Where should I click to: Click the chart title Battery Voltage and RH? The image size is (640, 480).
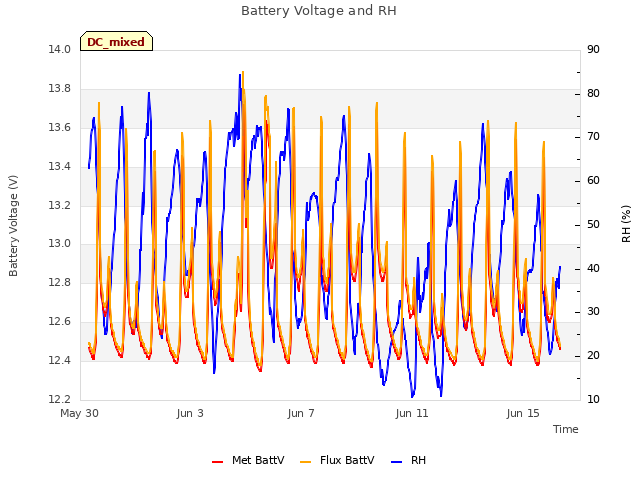click(319, 11)
